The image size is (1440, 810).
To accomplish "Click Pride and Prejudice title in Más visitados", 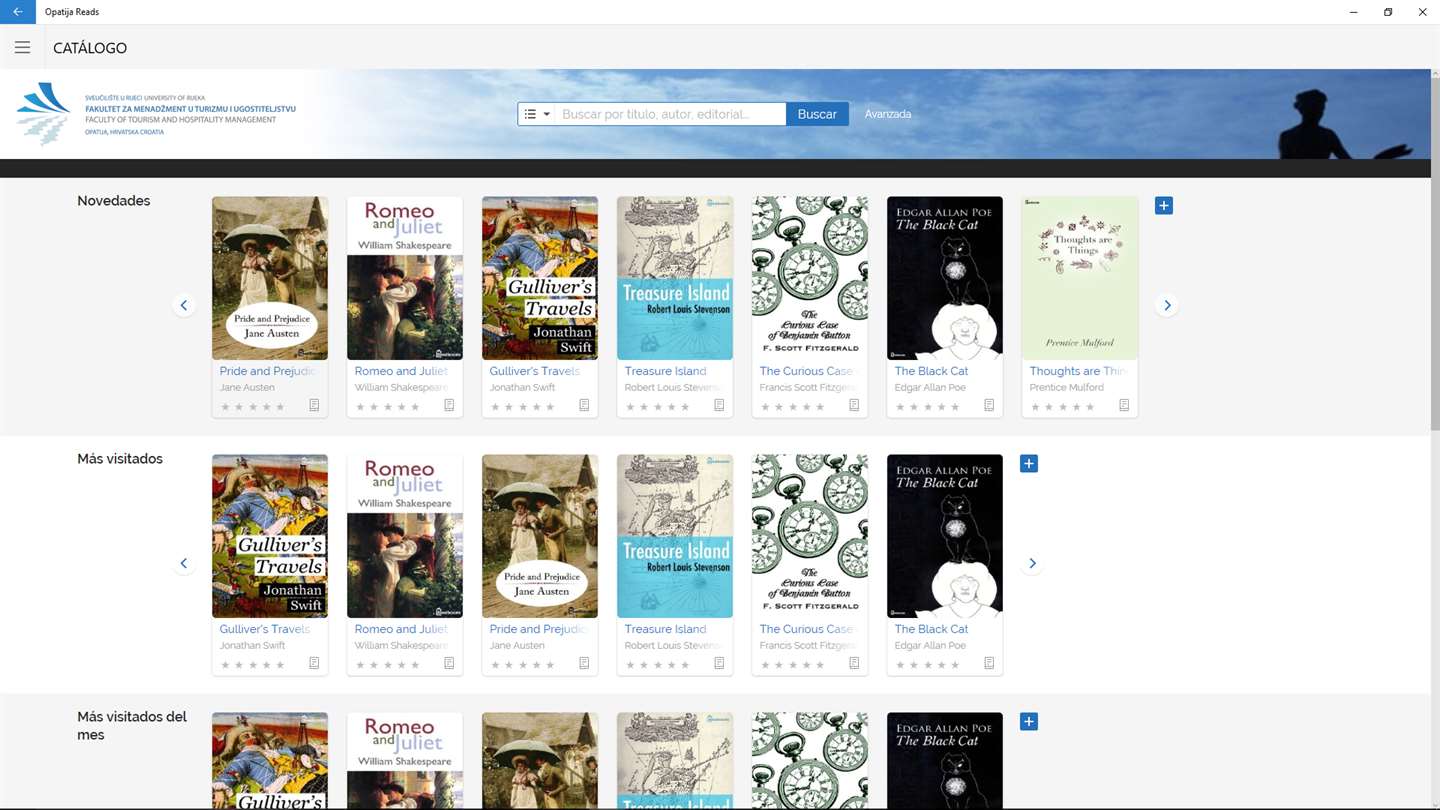I will (540, 629).
